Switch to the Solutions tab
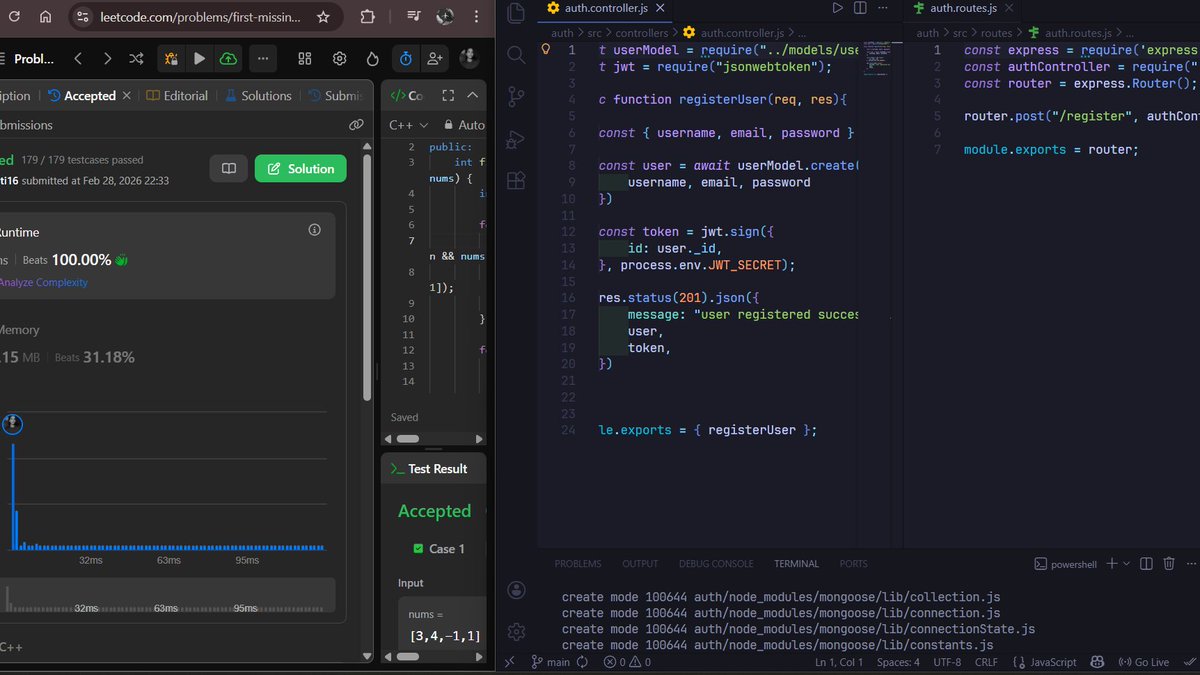Viewport: 1200px width, 675px height. 258,96
